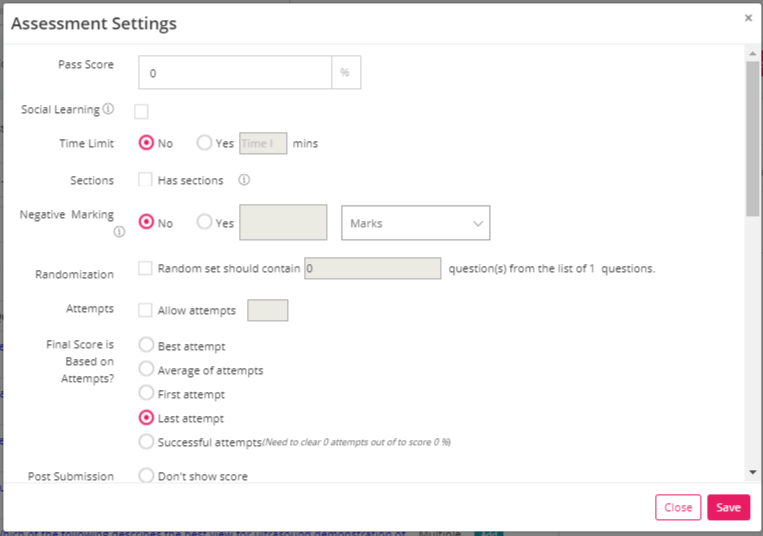Choose Best attempt for final score
This screenshot has width=763, height=536.
(x=146, y=345)
